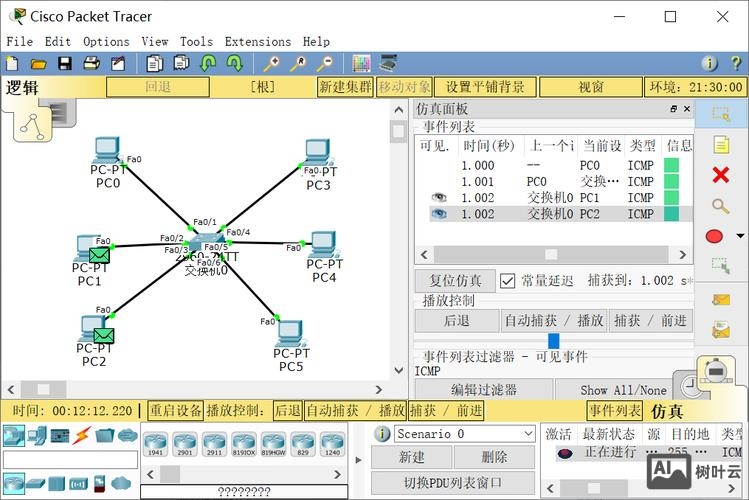Activate the Inspect magnifier tool
Screen dimensions: 749x500
pos(720,206)
